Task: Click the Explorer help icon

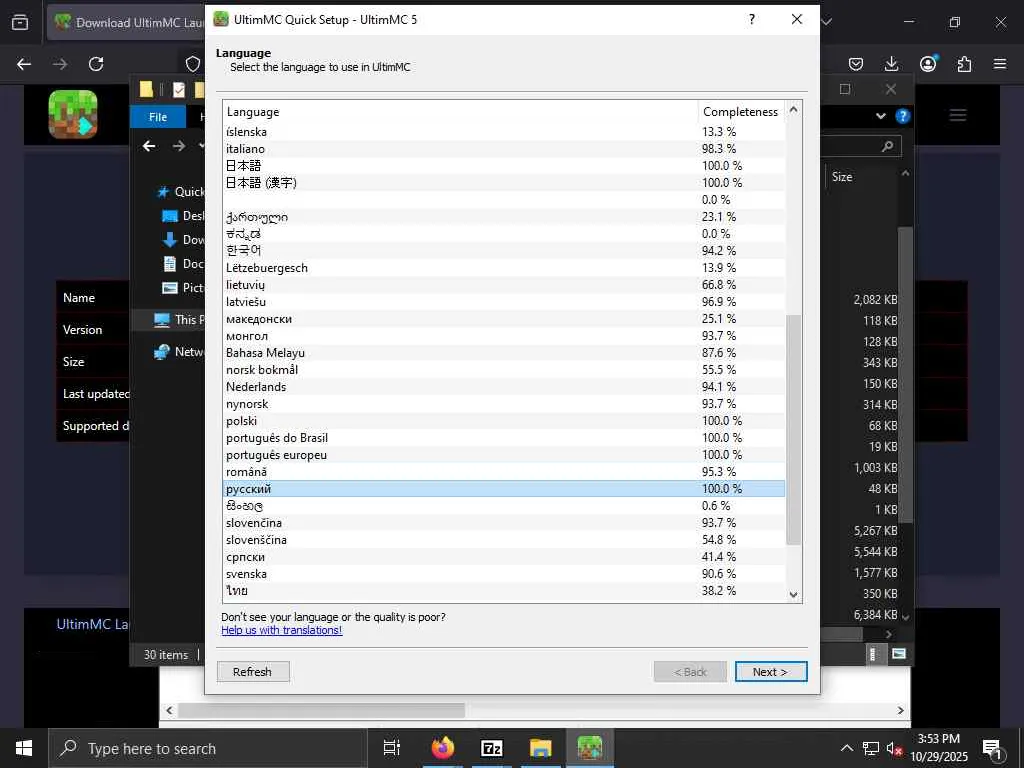Action: tap(903, 116)
